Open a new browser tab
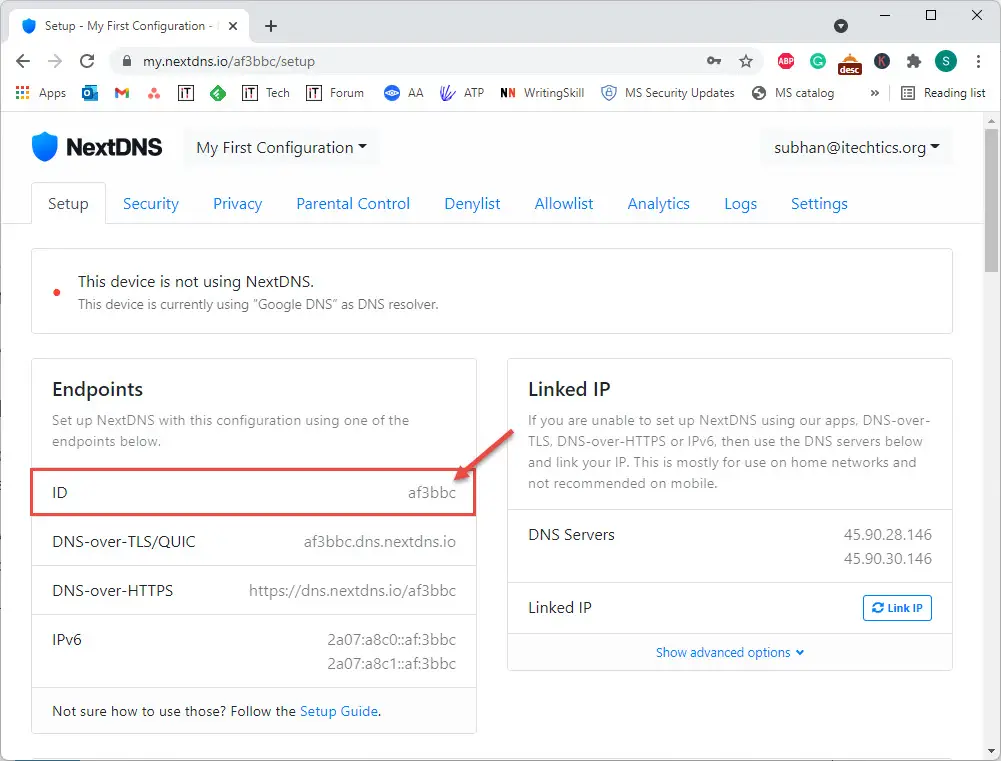This screenshot has height=761, width=1001. (271, 26)
